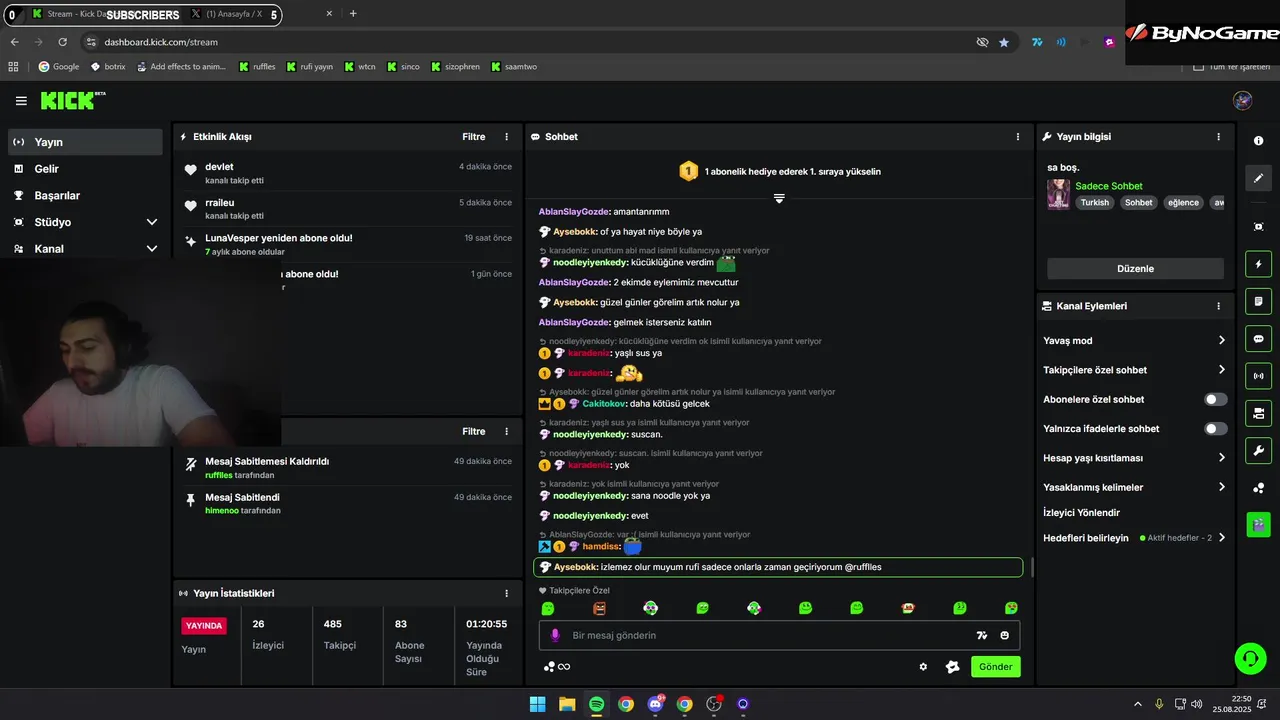Click the Turkish tag
The width and height of the screenshot is (1280, 720).
coord(1095,203)
